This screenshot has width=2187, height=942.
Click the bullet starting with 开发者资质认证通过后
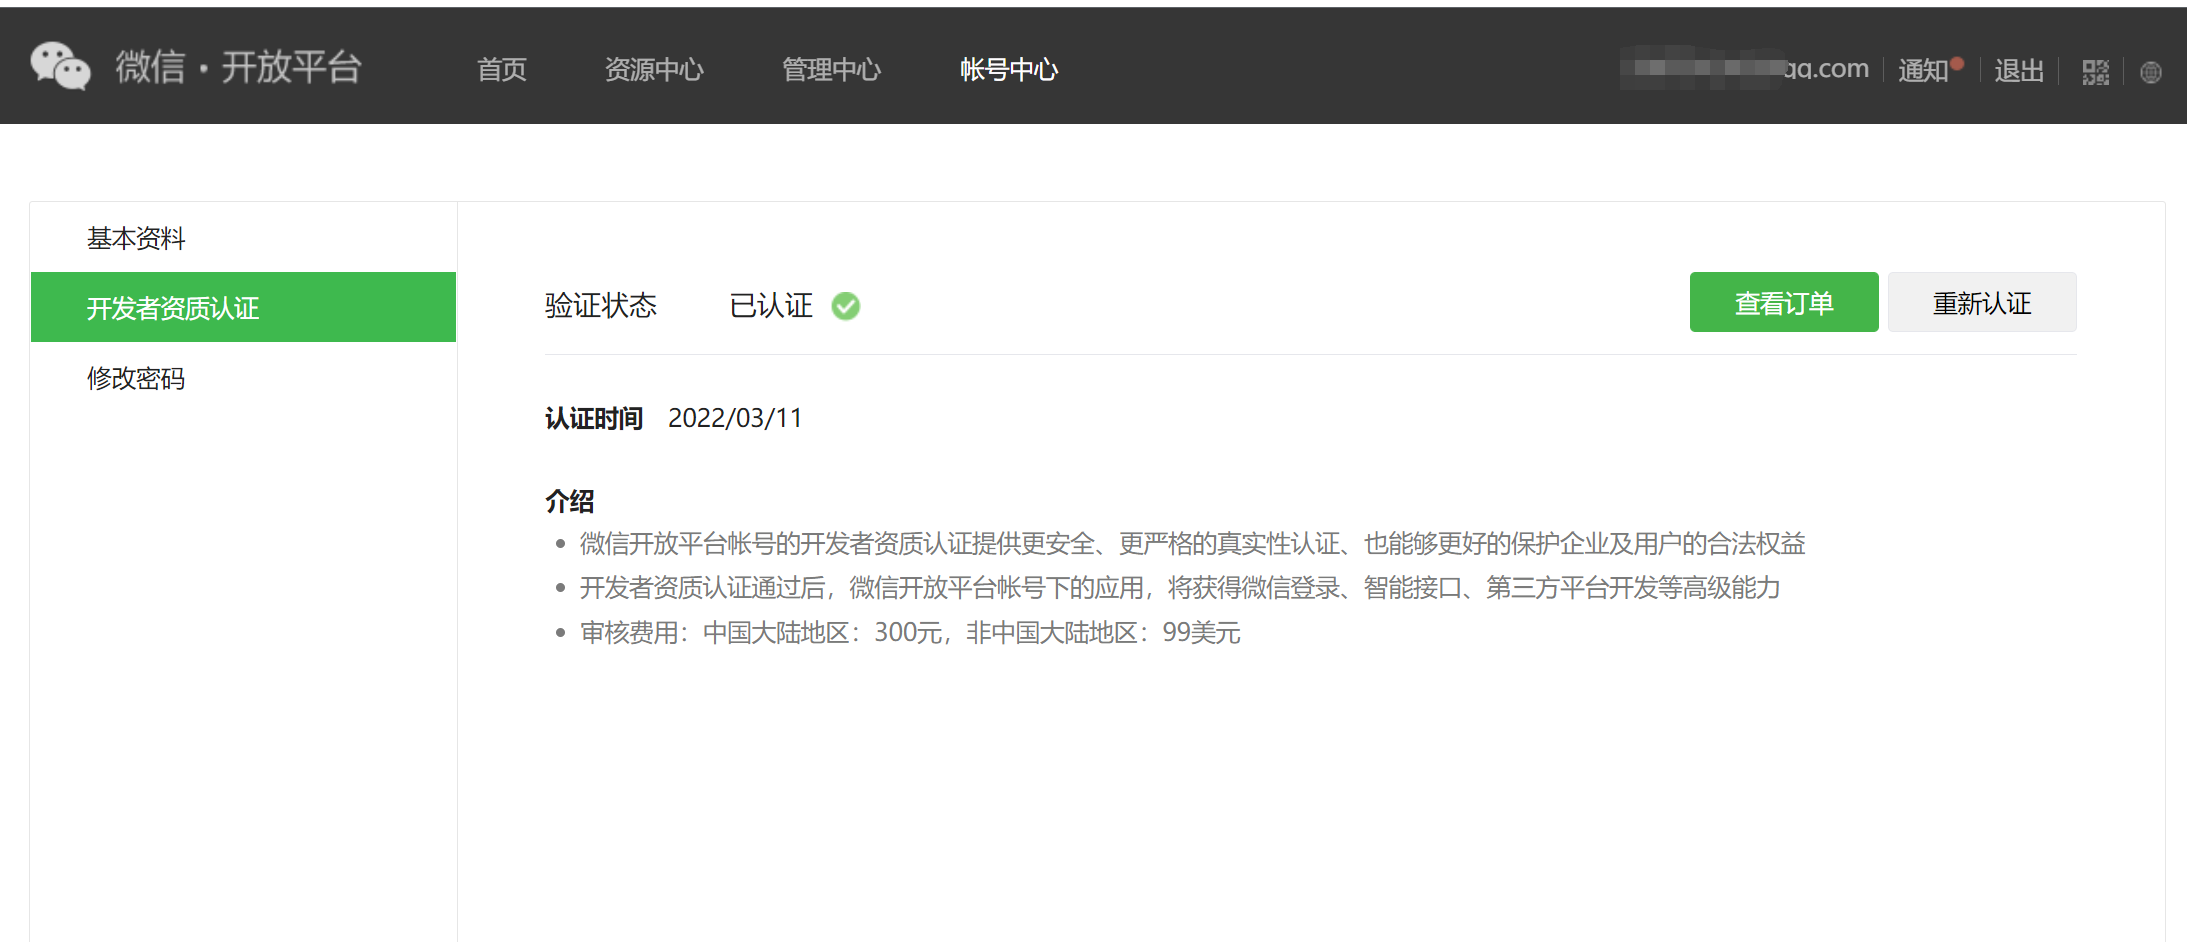1180,587
